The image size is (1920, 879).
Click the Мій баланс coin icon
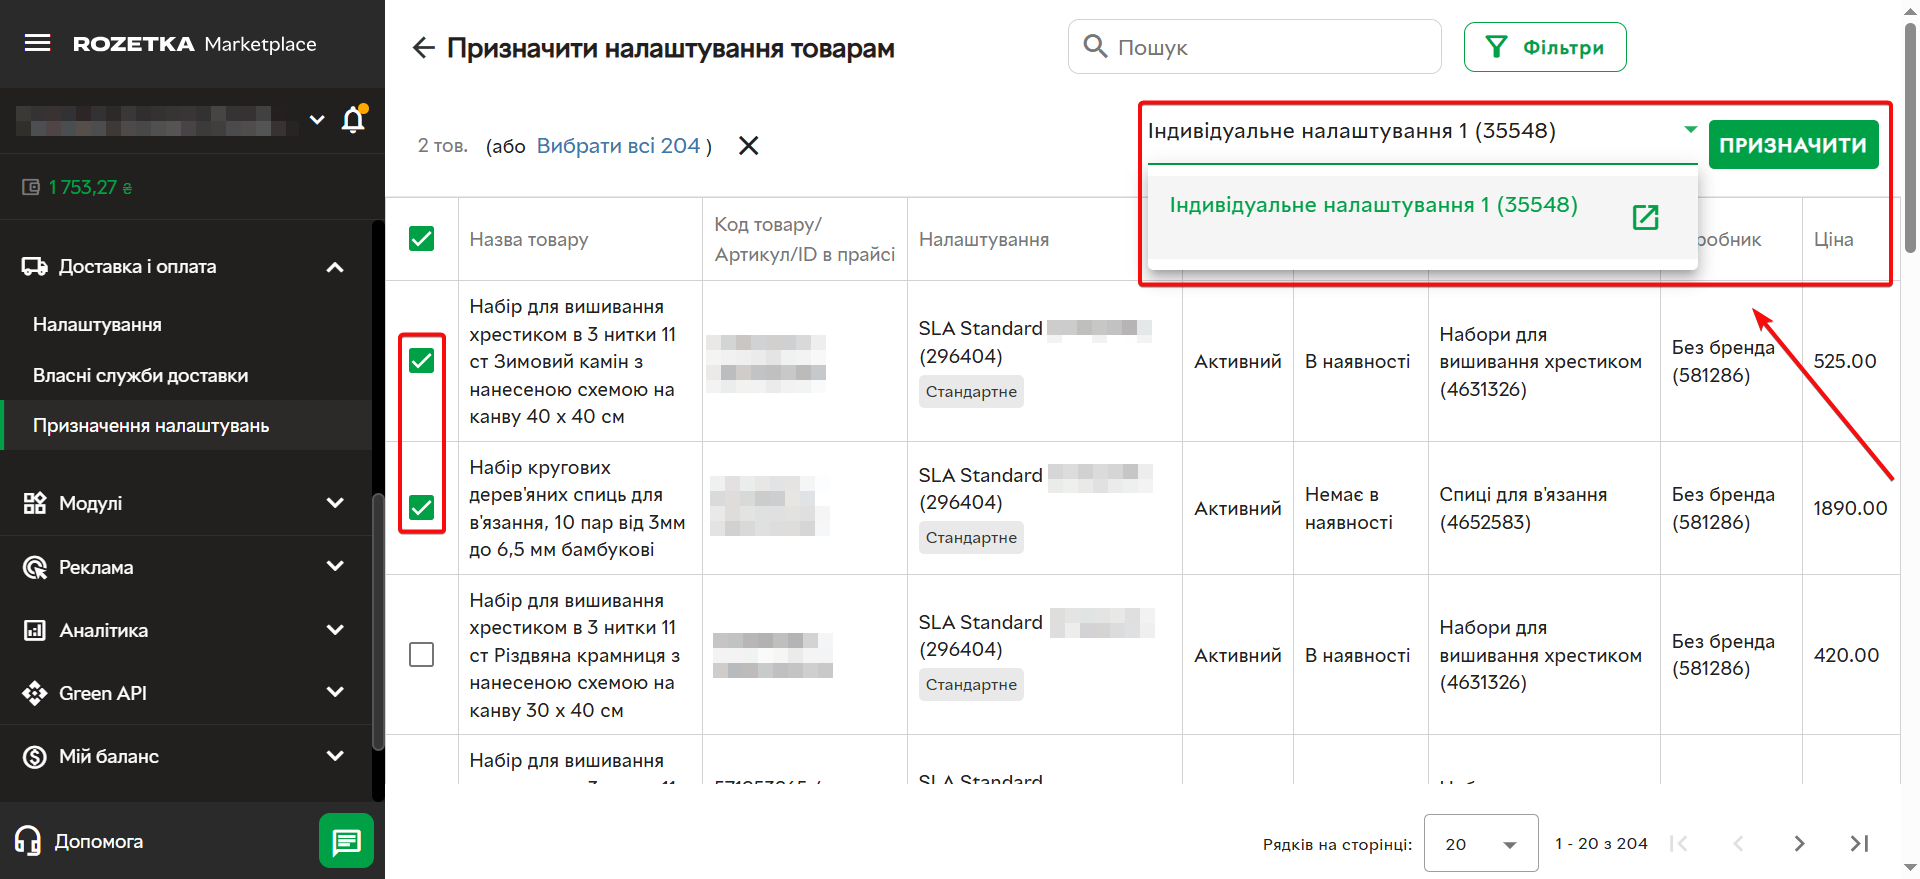(35, 757)
